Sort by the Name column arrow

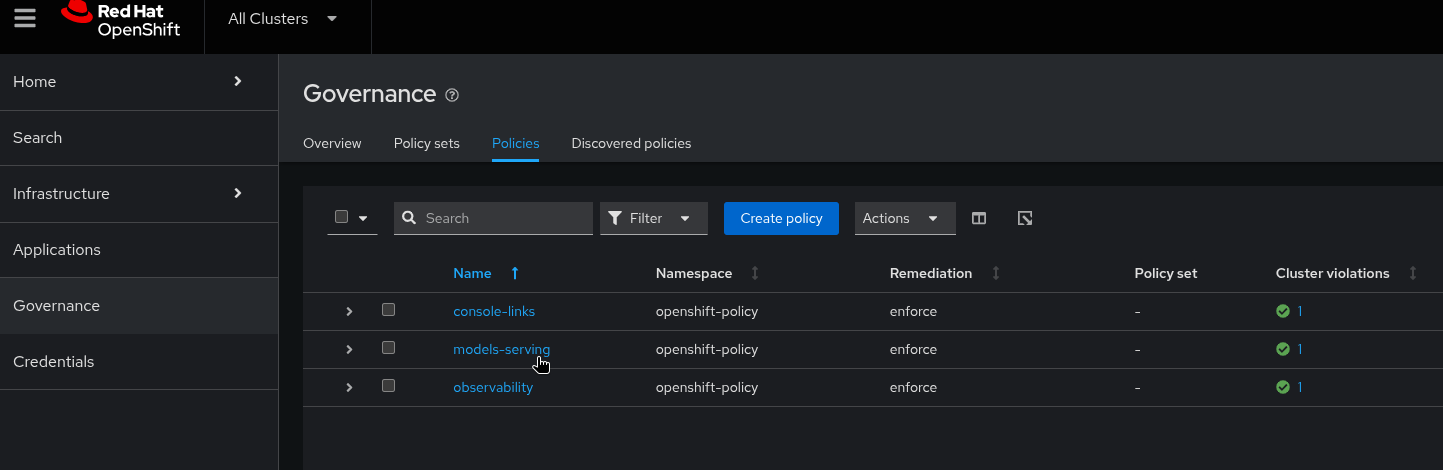coord(515,273)
